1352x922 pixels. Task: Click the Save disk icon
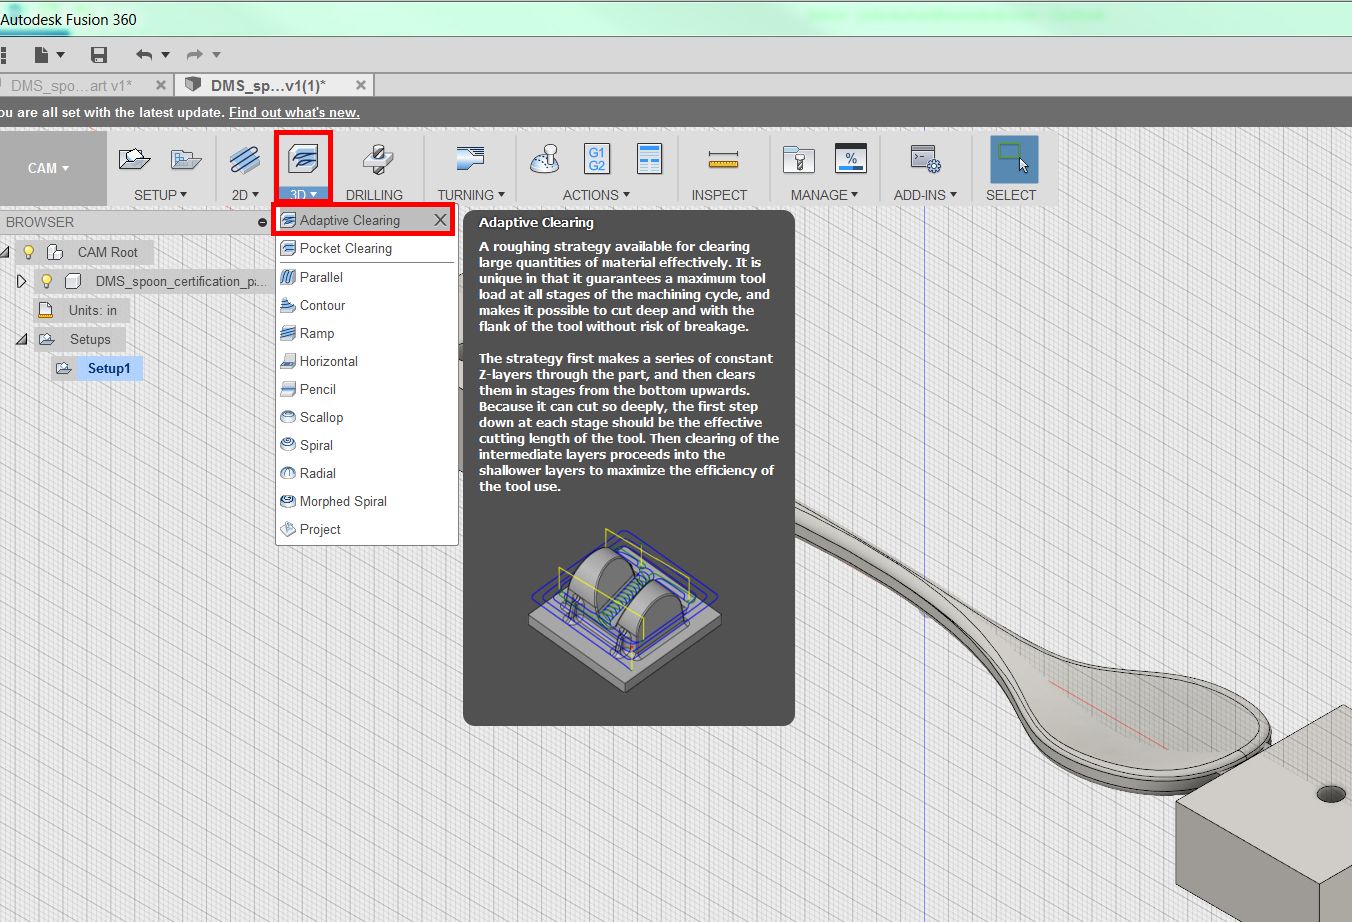[x=98, y=55]
